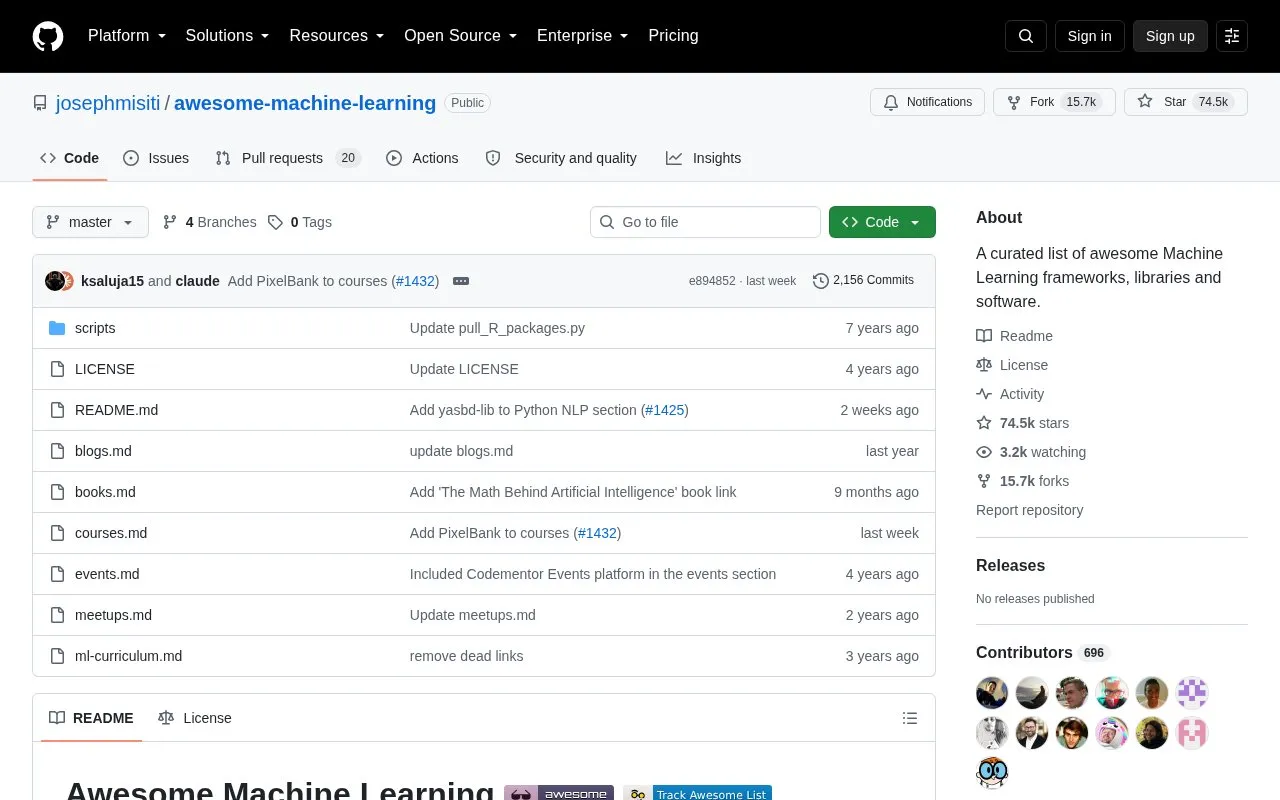Open the Security and quality tab
The height and width of the screenshot is (800, 1280).
[561, 158]
